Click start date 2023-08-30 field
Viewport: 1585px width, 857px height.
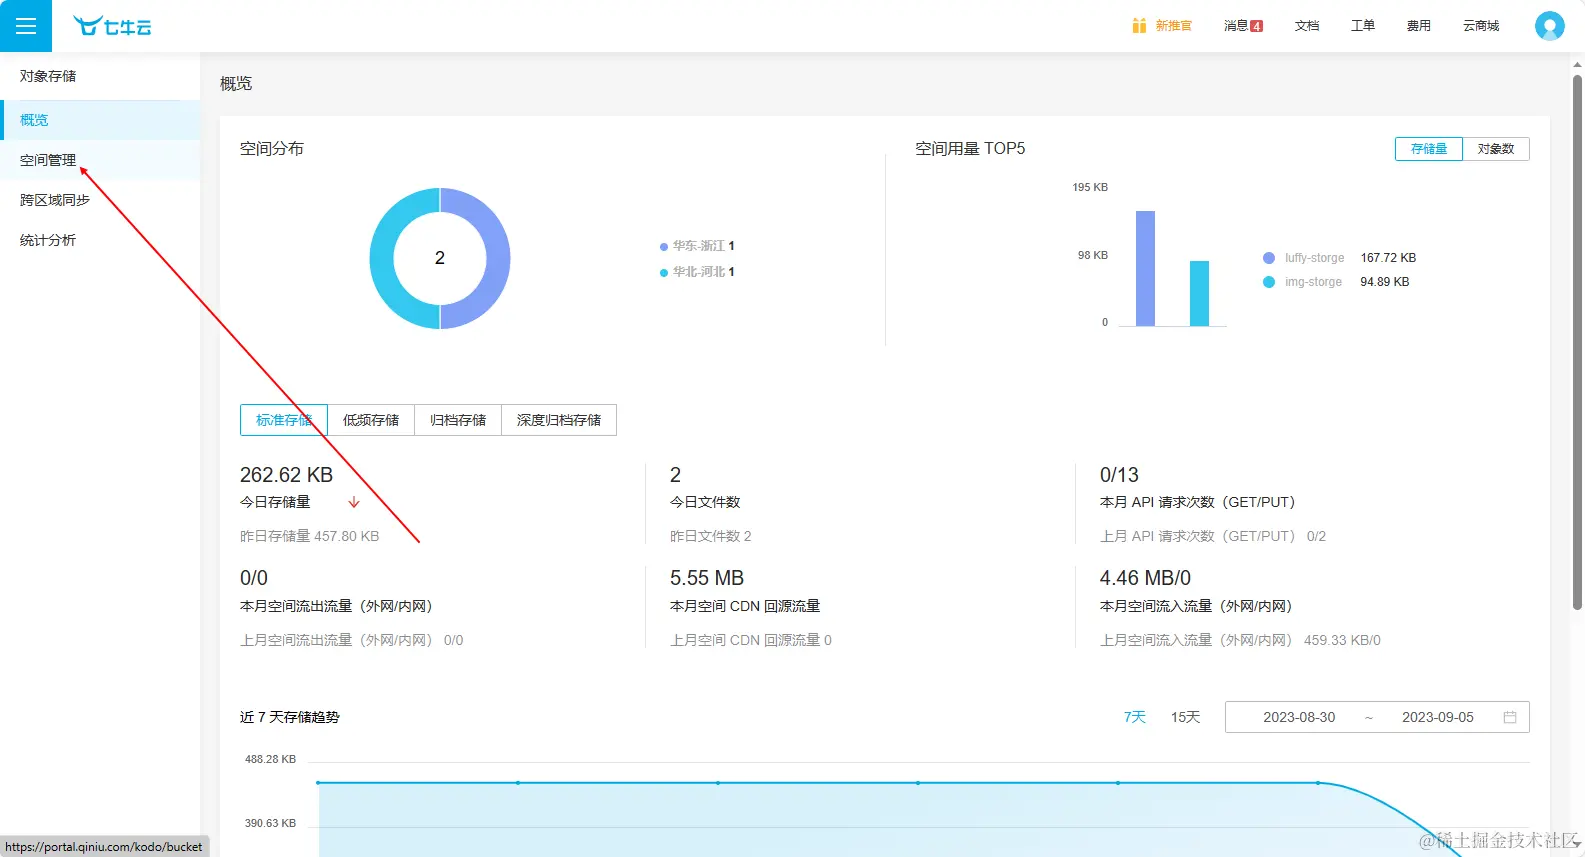point(1299,717)
